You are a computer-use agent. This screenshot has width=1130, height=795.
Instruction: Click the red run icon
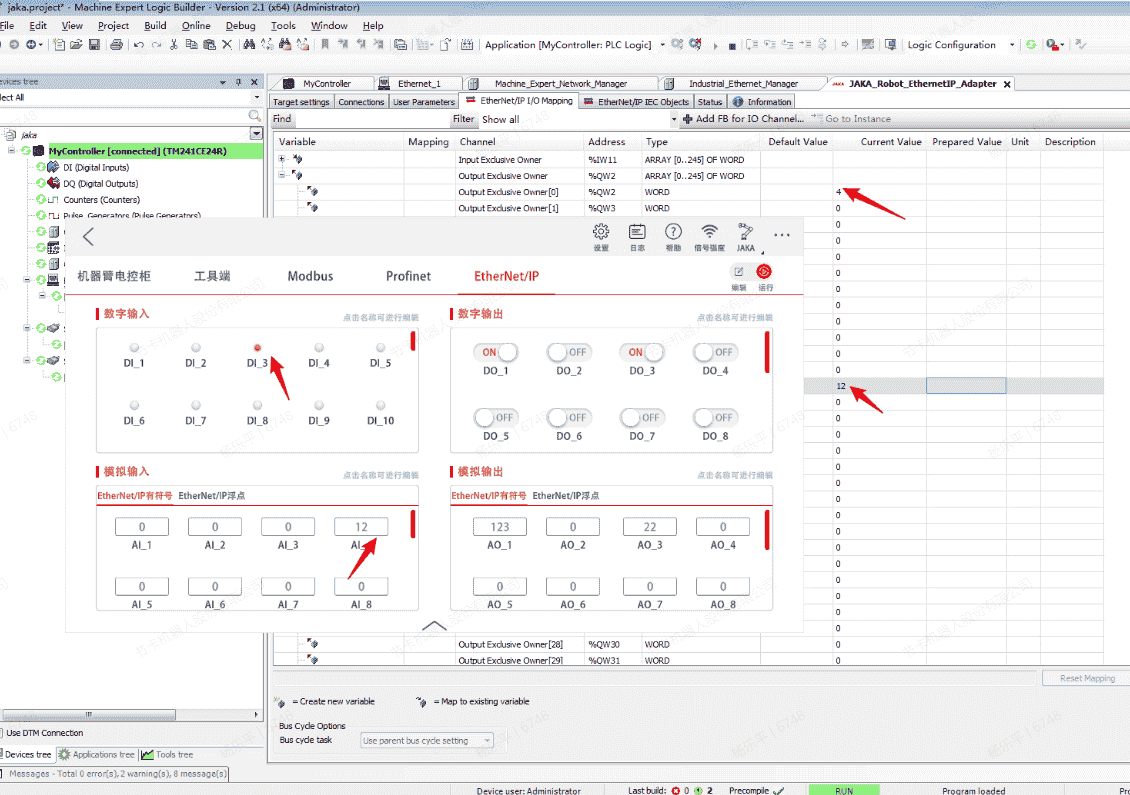pos(765,272)
